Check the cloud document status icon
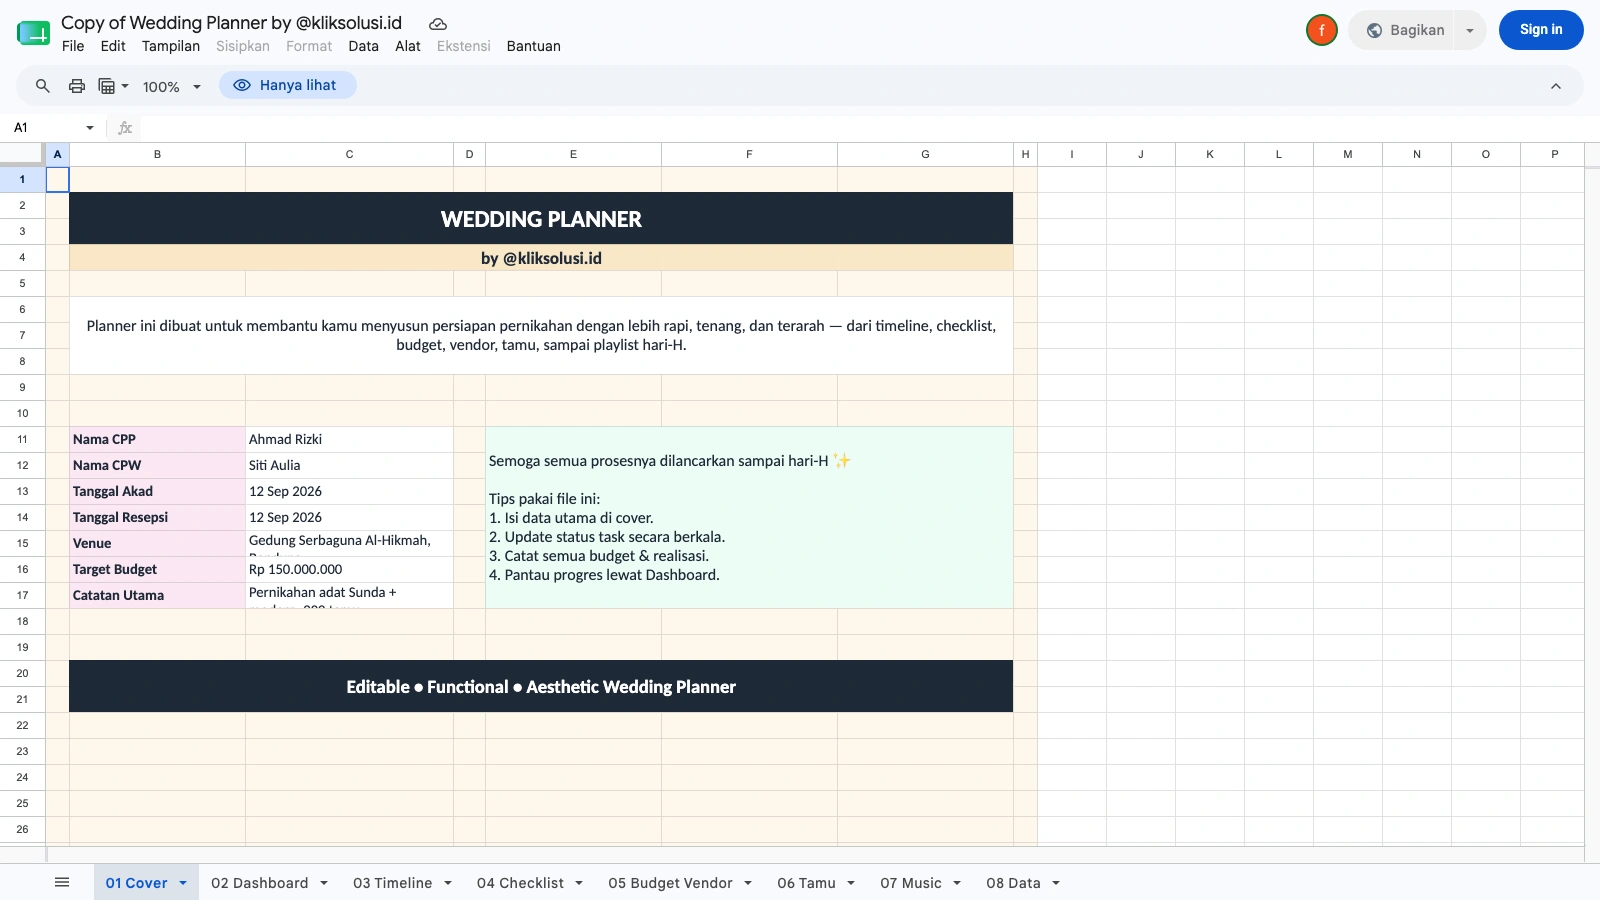The height and width of the screenshot is (900, 1600). (x=437, y=24)
